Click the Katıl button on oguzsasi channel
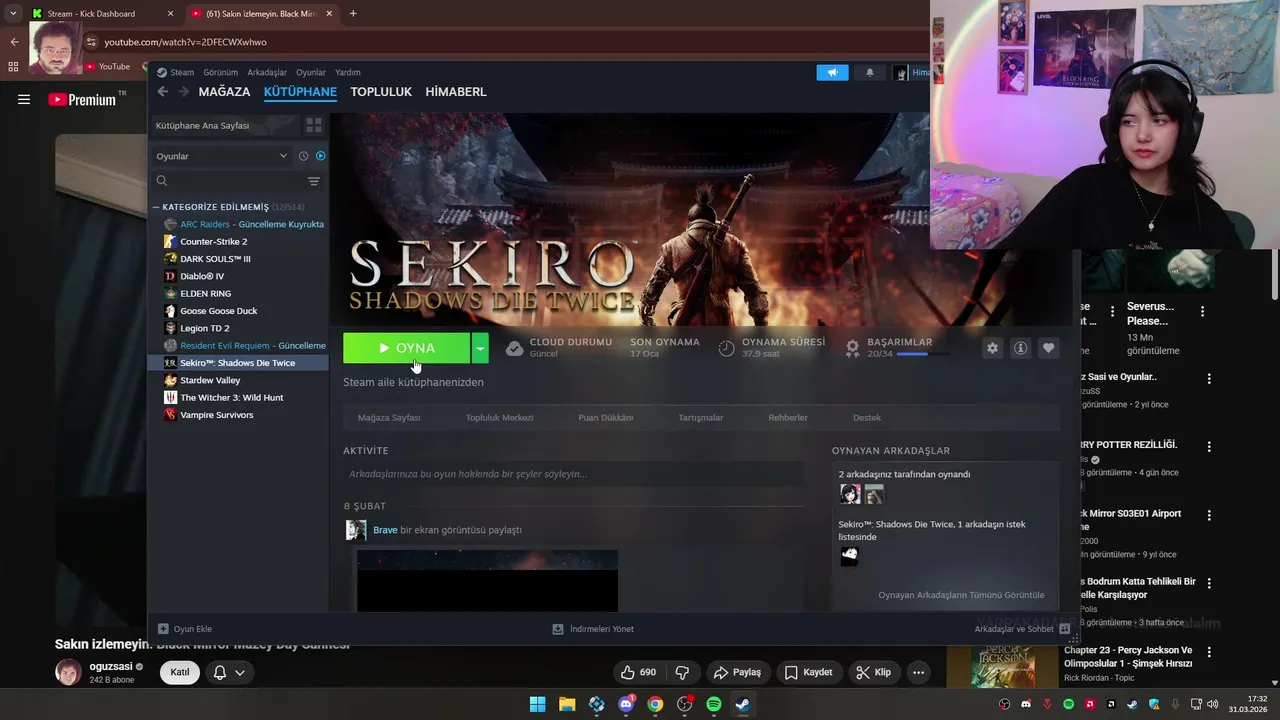Image resolution: width=1280 pixels, height=720 pixels. [x=180, y=672]
